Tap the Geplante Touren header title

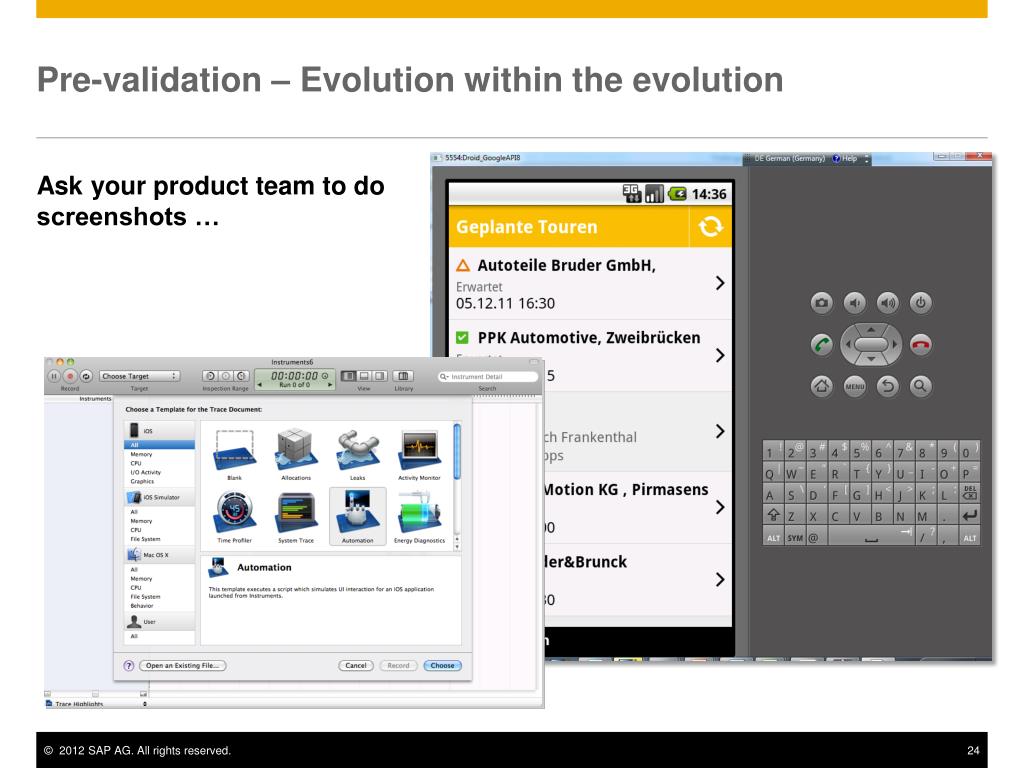pos(526,227)
